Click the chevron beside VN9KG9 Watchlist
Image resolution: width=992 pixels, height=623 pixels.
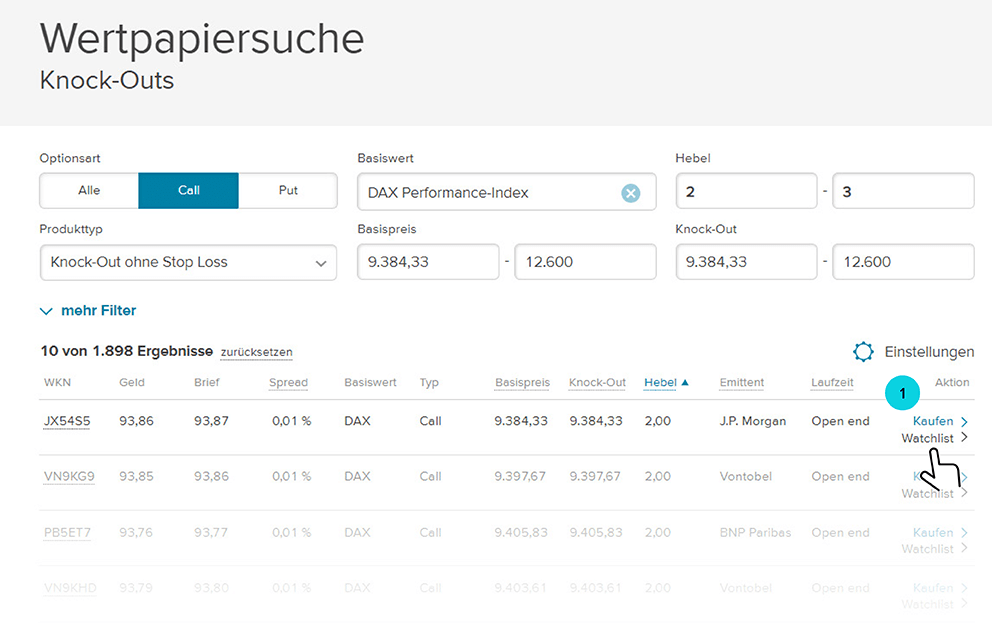964,493
